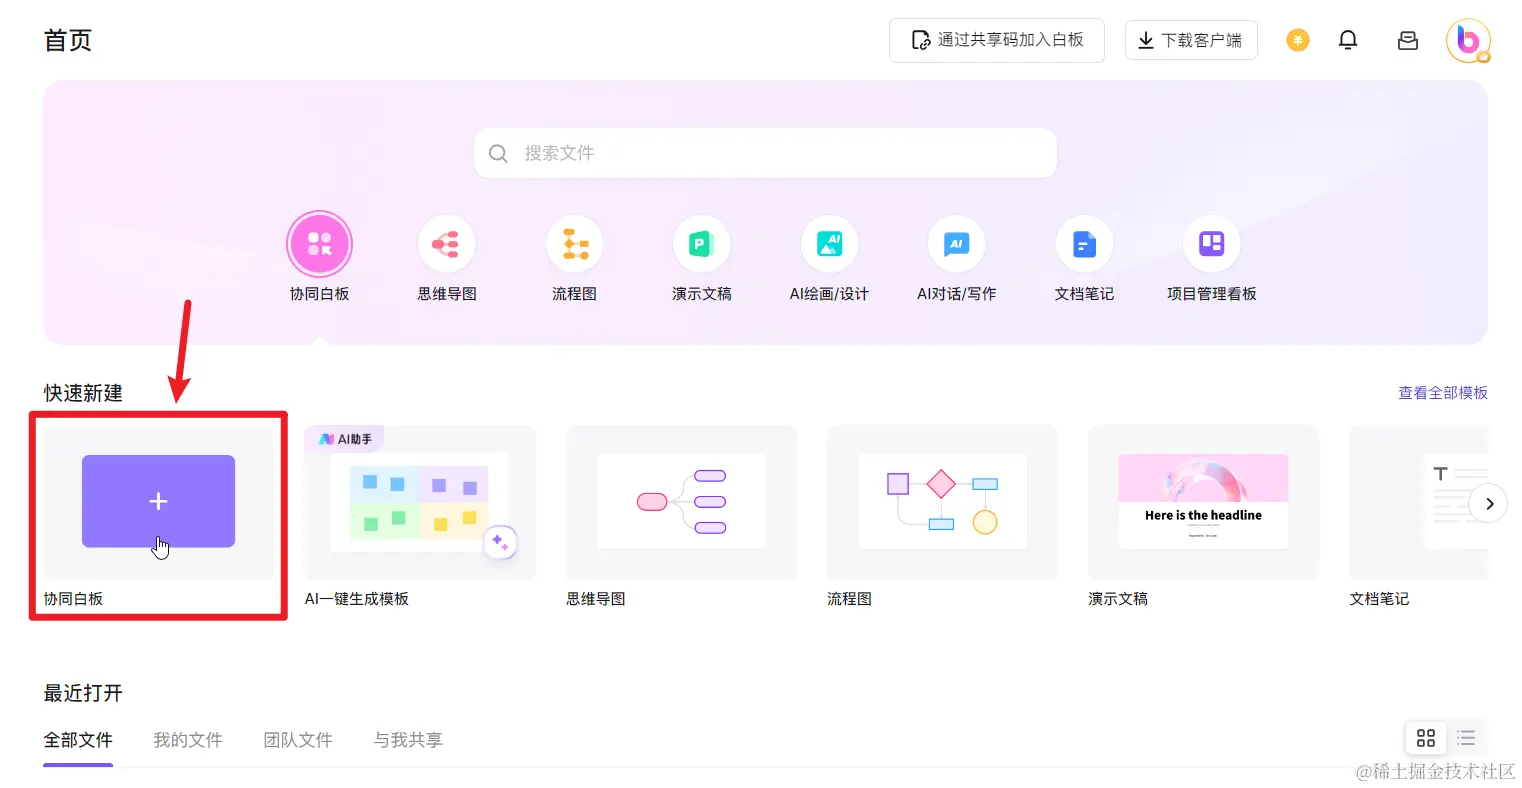This screenshot has width=1522, height=788.
Task: Open the 与我共享 tab
Action: [x=408, y=740]
